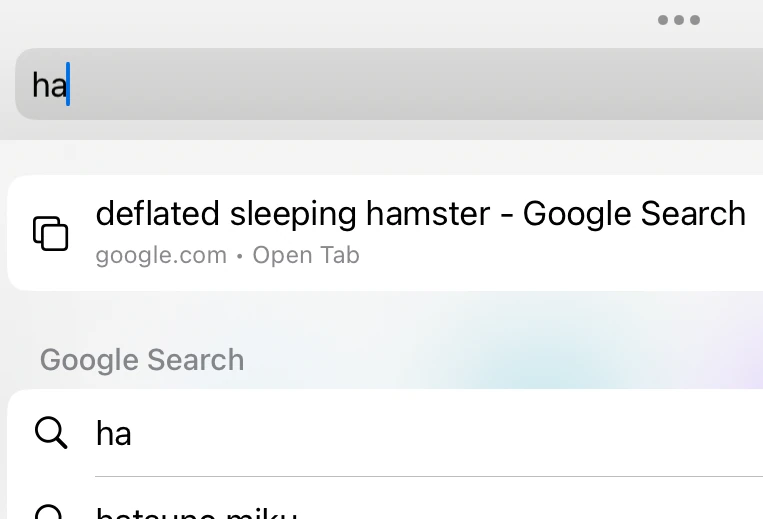Click empty area of the address bar

(450, 85)
